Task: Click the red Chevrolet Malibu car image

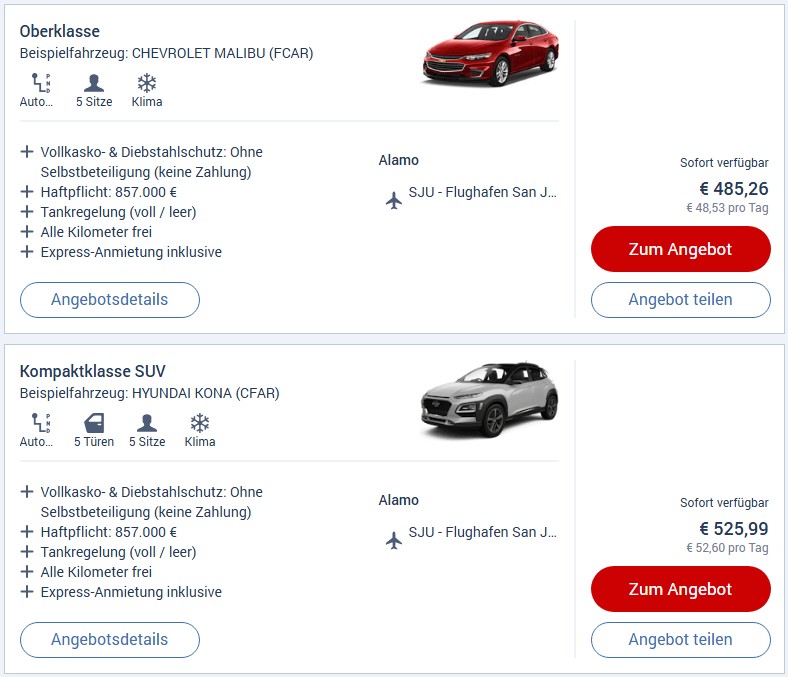Action: (489, 55)
